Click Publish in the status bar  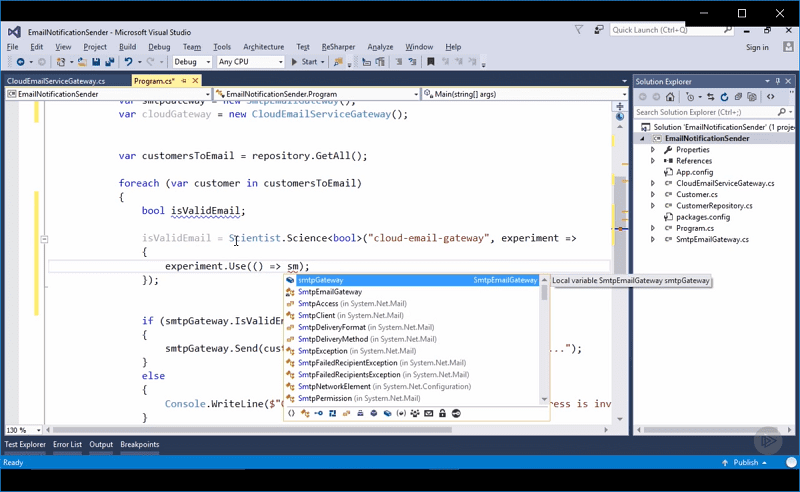(x=745, y=462)
